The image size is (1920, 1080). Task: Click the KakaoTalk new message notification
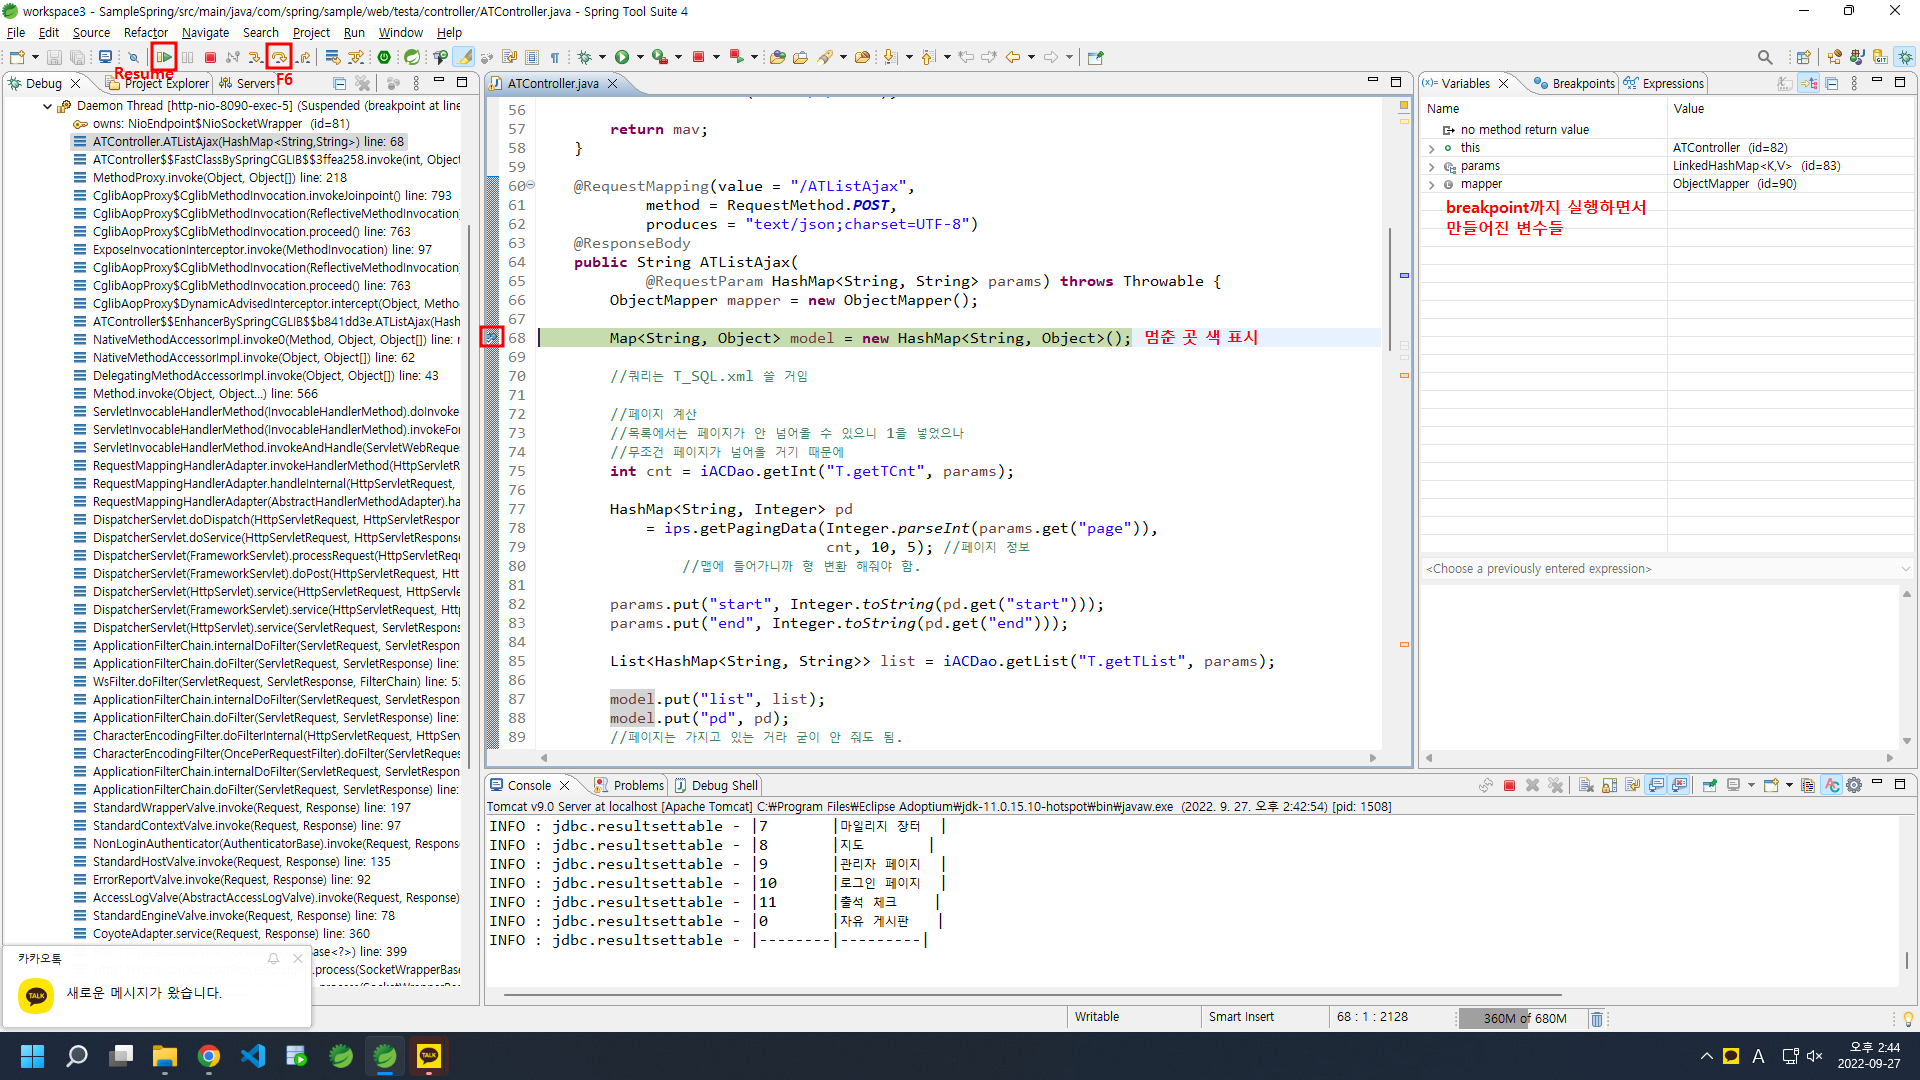144,993
